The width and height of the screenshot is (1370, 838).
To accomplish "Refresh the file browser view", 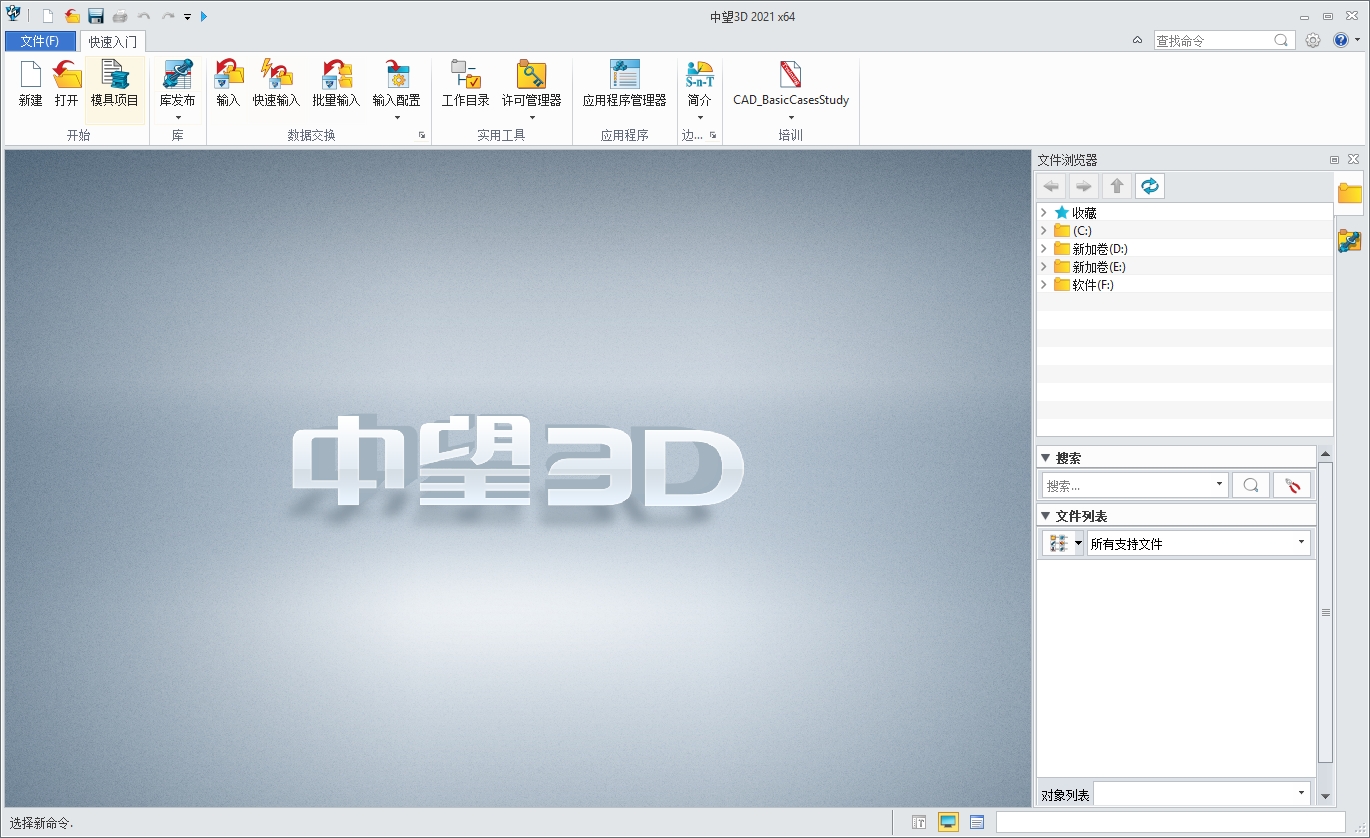I will 1149,185.
